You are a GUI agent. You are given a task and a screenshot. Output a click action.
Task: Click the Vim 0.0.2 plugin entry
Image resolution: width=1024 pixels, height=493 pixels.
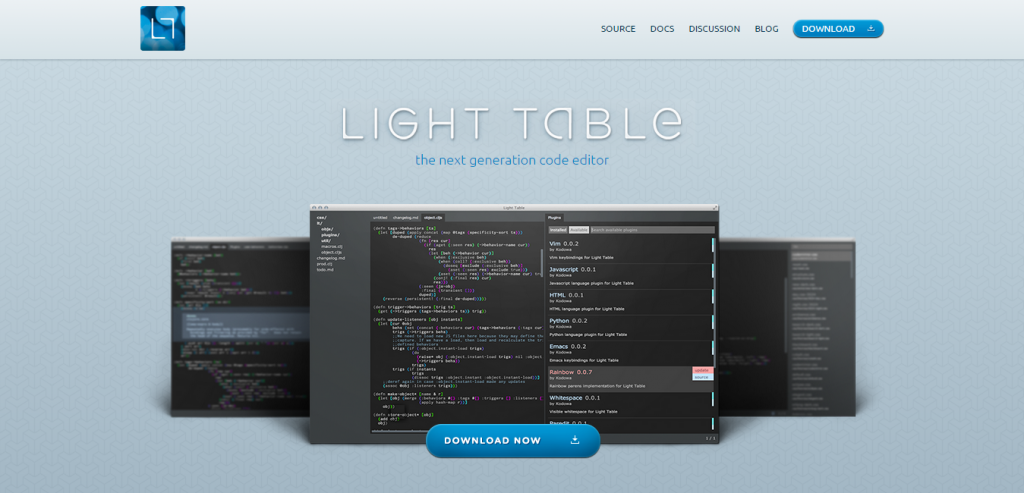[x=629, y=250]
